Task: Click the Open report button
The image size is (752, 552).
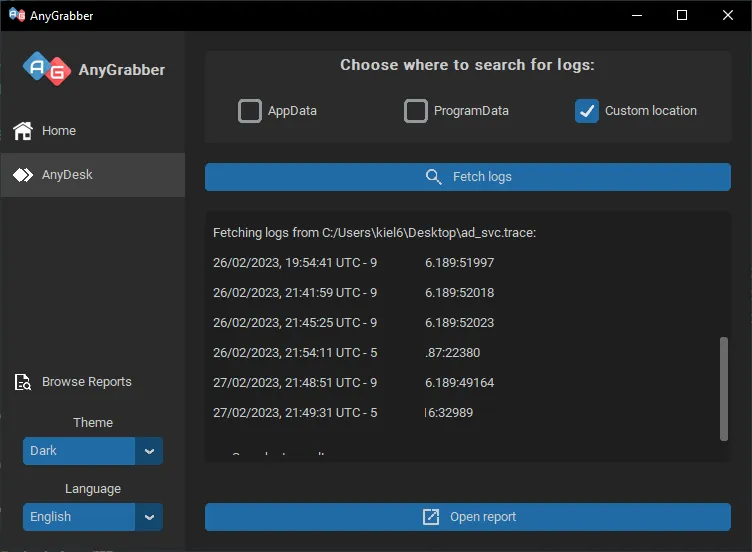Action: coord(468,517)
